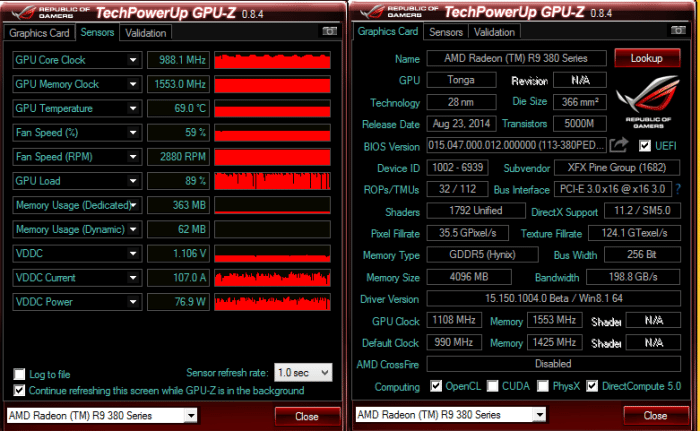700x431 pixels.
Task: Click '4096 MB' memory size value
Action: (x=469, y=276)
